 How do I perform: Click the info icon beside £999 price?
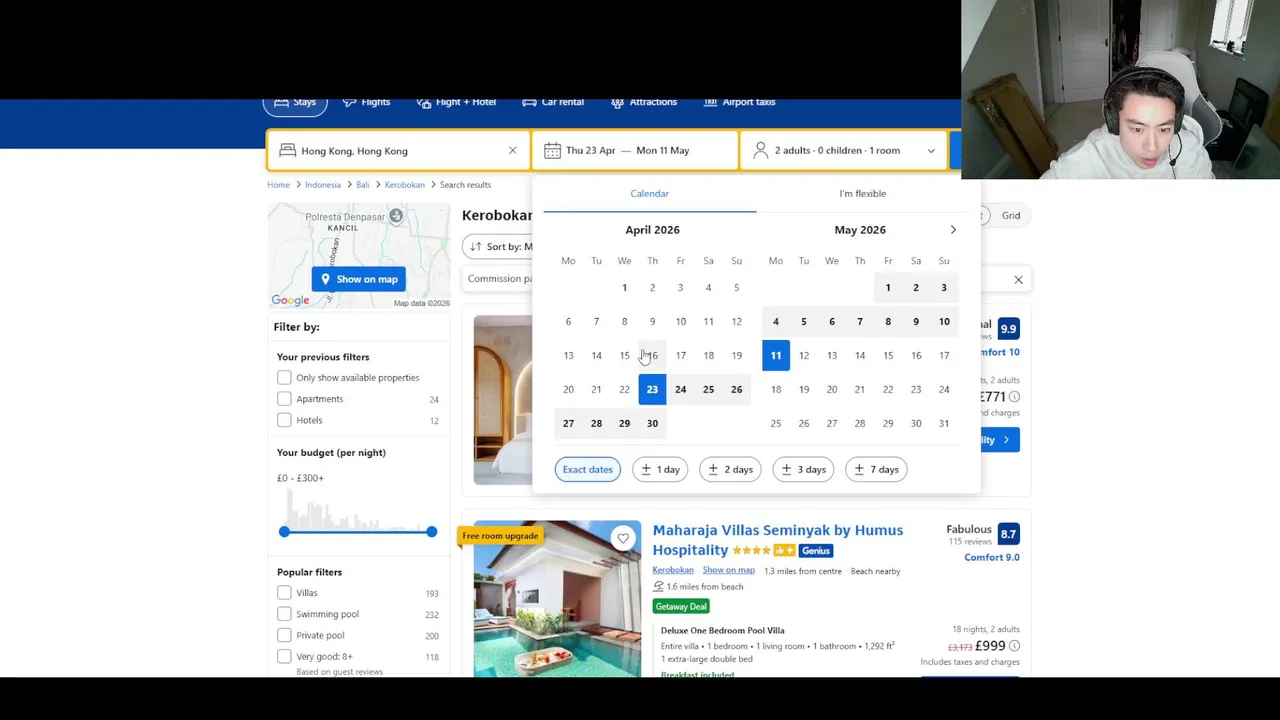click(1014, 647)
